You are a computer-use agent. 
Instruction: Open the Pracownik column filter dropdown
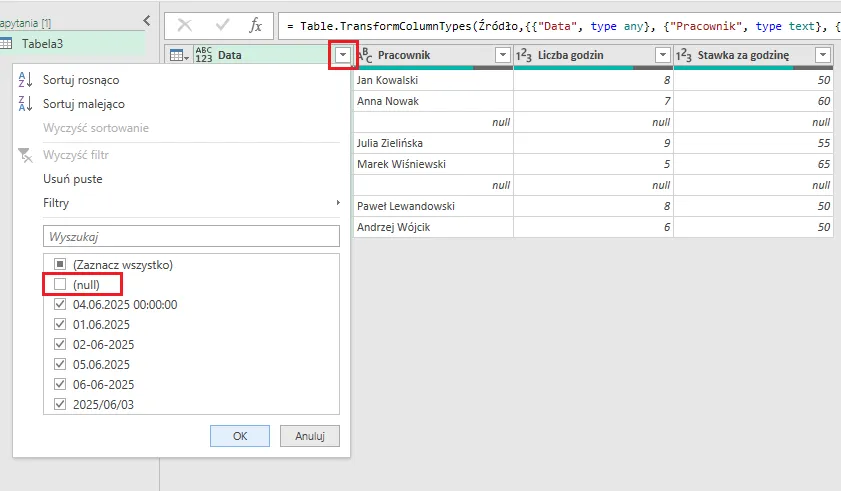pos(502,55)
